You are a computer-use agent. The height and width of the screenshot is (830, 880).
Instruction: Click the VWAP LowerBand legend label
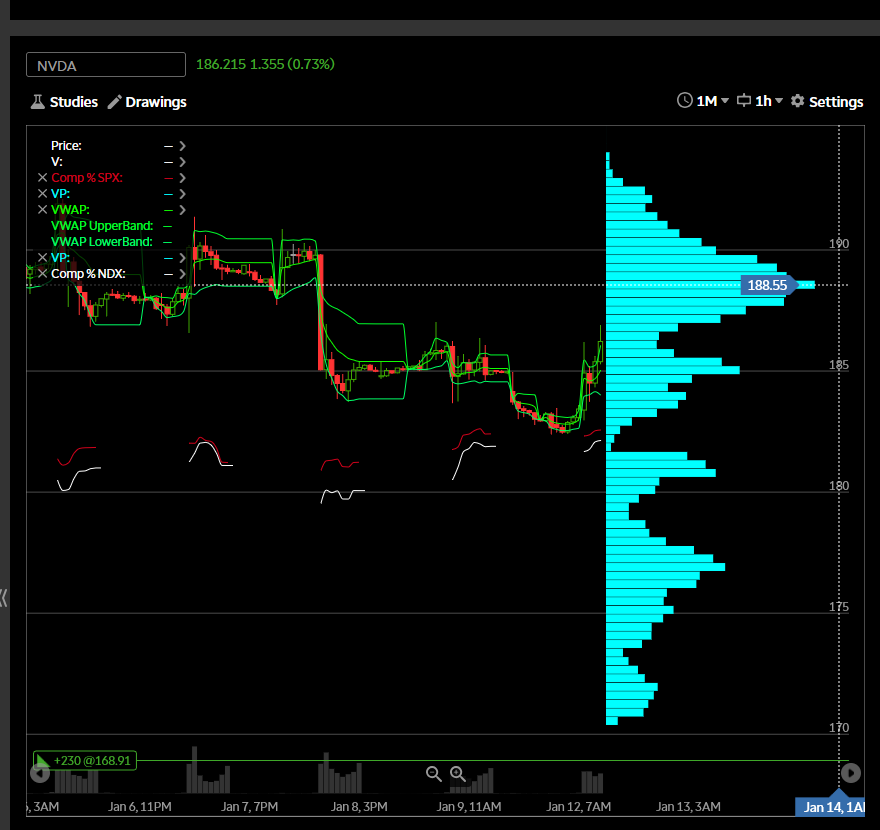point(102,242)
